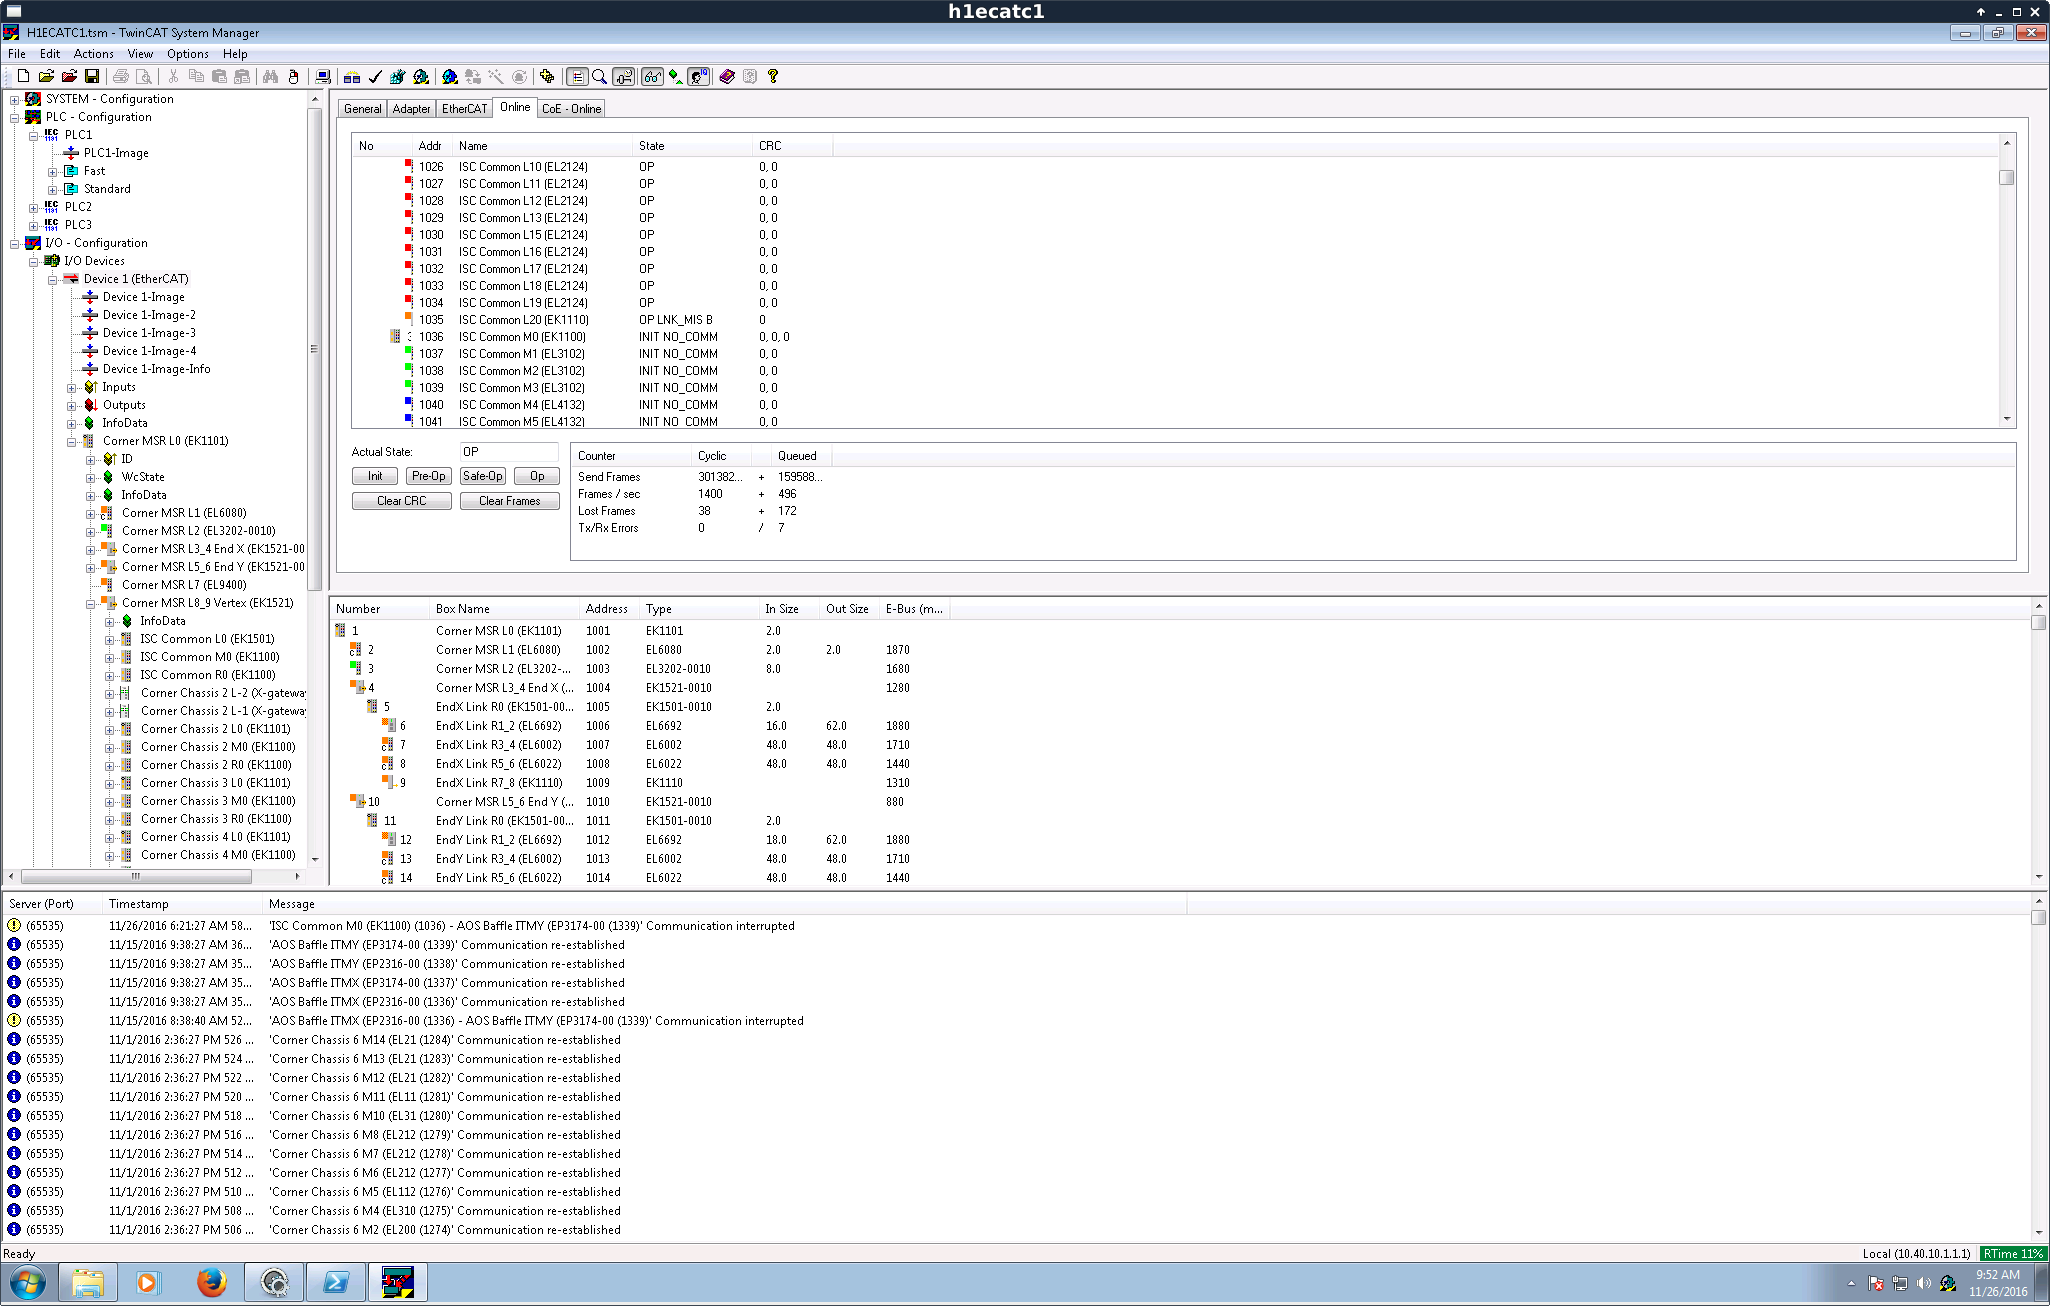Click the New document toolbar icon
The height and width of the screenshot is (1306, 2050).
click(x=23, y=76)
